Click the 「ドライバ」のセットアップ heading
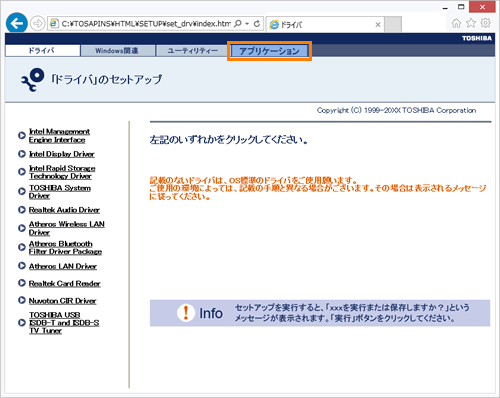 (106, 80)
